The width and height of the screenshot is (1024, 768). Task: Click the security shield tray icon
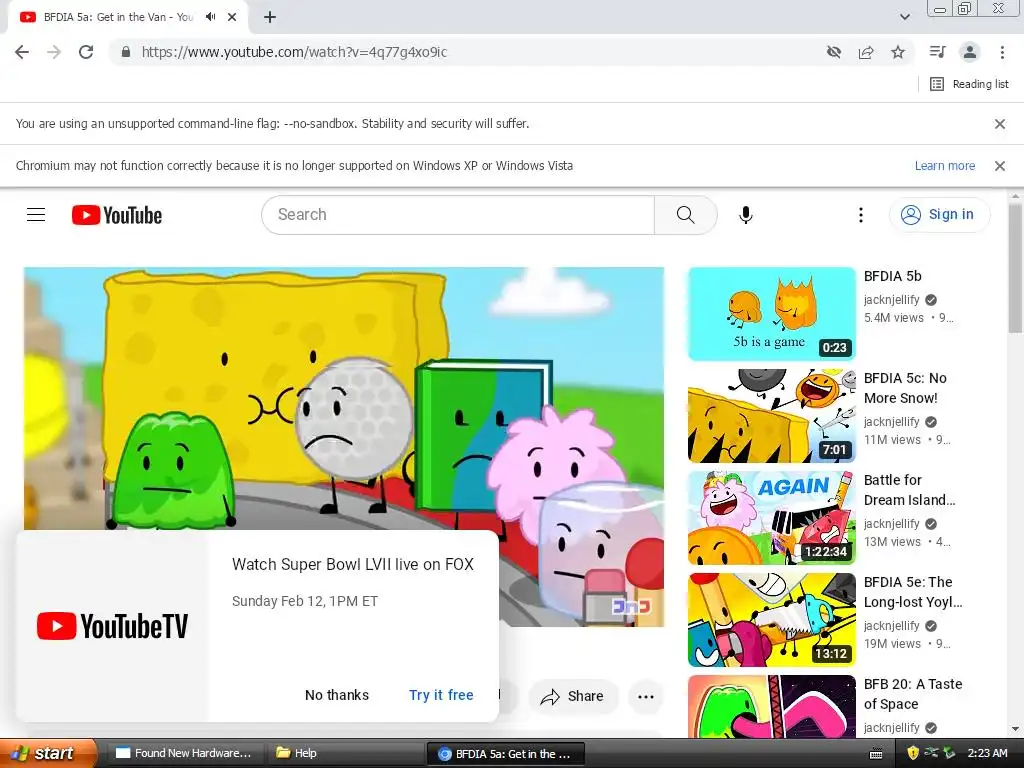912,753
